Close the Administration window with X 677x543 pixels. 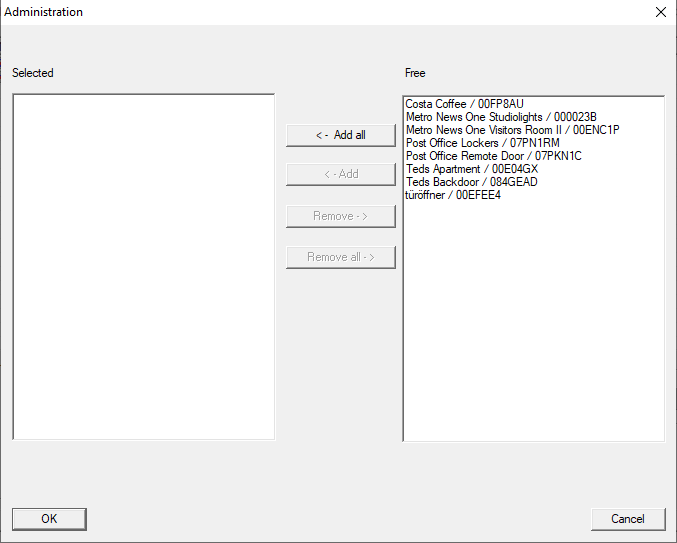pyautogui.click(x=660, y=12)
